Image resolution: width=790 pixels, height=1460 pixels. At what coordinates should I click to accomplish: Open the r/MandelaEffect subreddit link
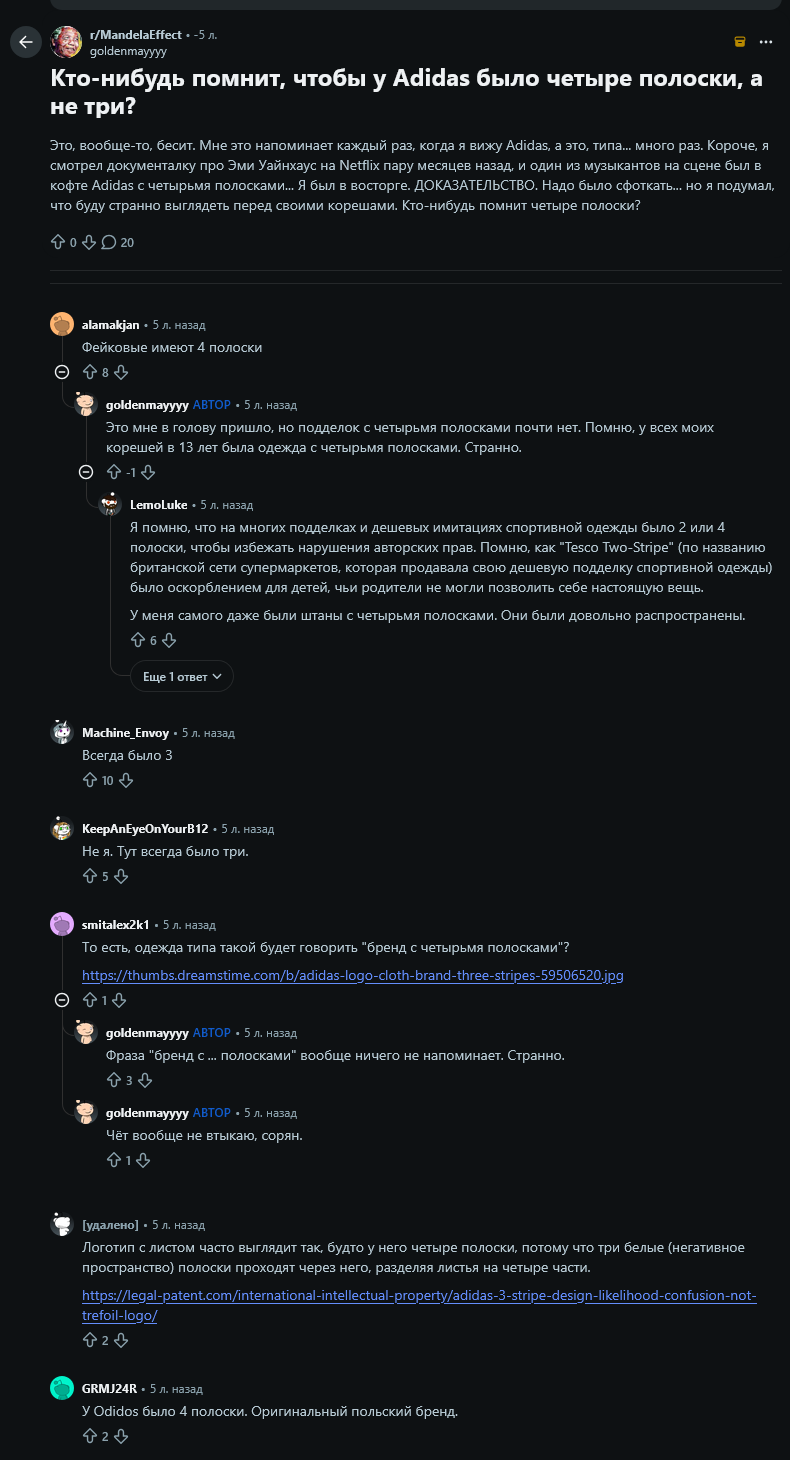point(136,35)
